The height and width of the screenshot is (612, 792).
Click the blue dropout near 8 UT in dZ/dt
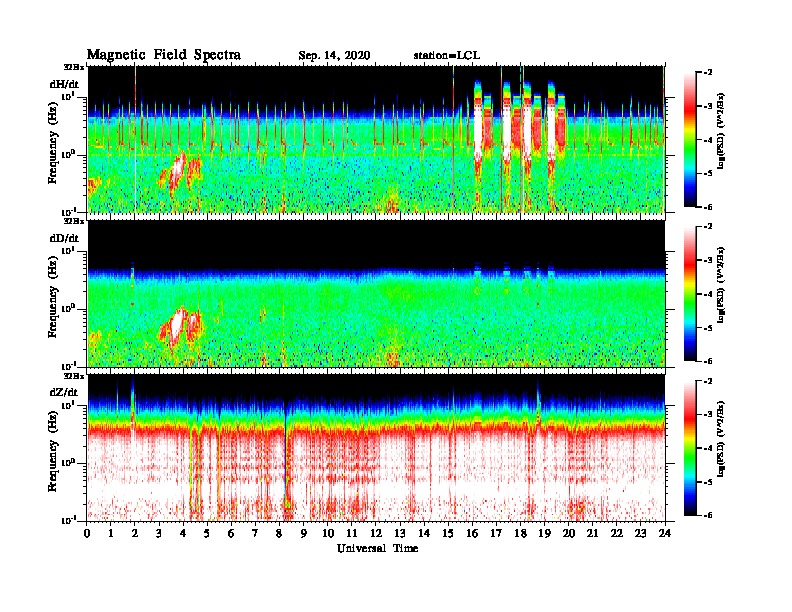point(286,460)
